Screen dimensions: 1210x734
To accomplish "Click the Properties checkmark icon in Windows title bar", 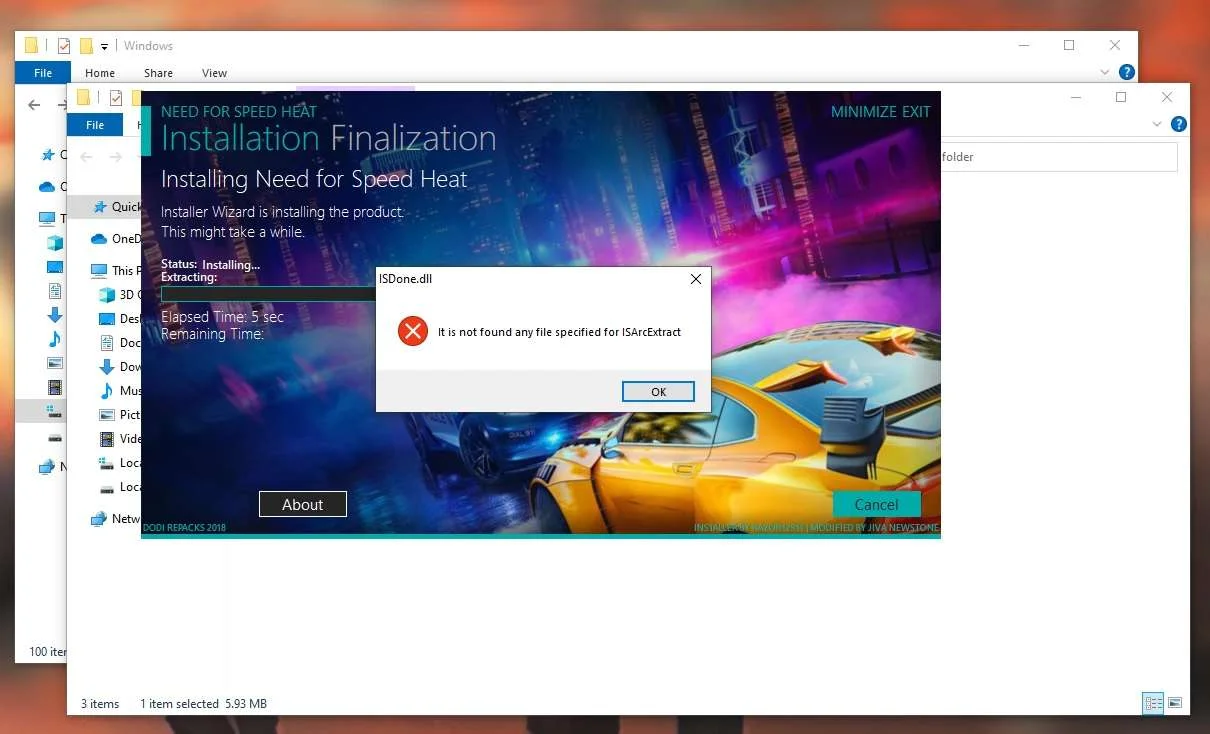I will [x=64, y=45].
